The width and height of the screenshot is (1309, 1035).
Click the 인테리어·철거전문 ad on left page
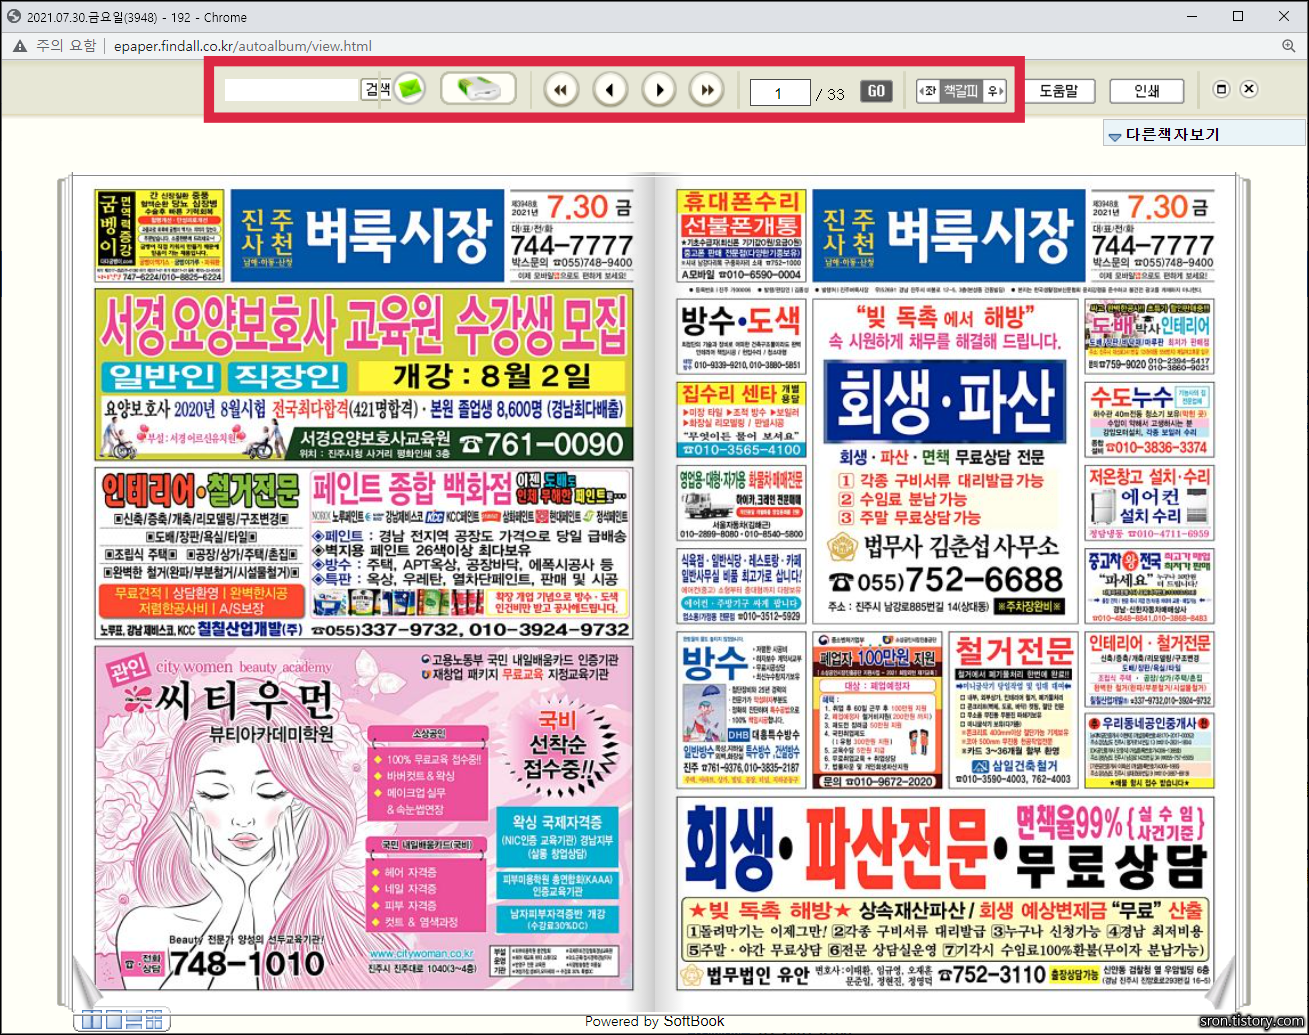200,552
